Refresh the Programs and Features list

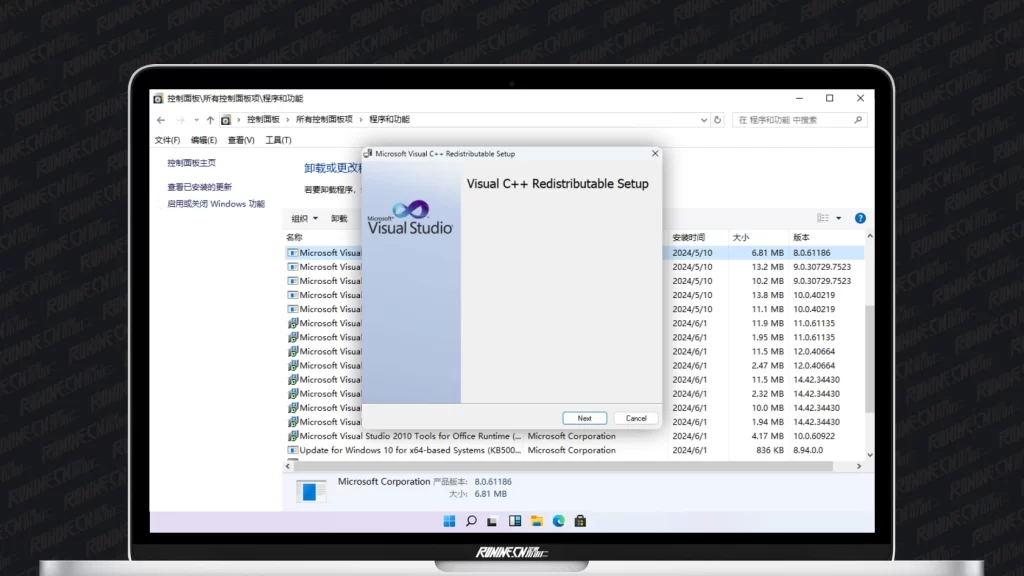[x=717, y=120]
